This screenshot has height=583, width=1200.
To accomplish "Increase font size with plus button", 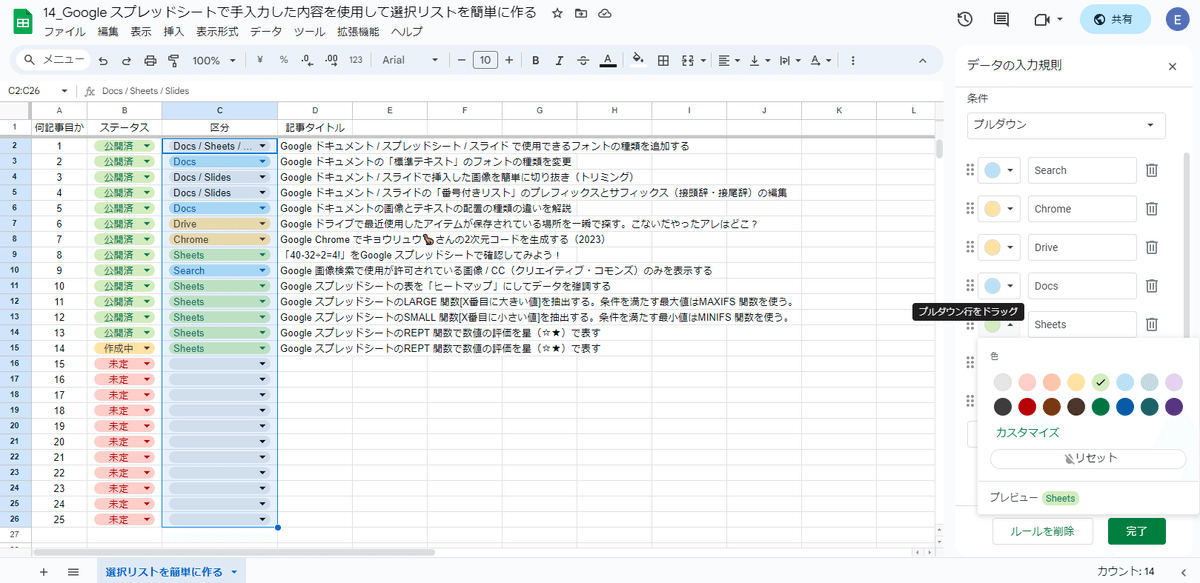I will tap(509, 60).
